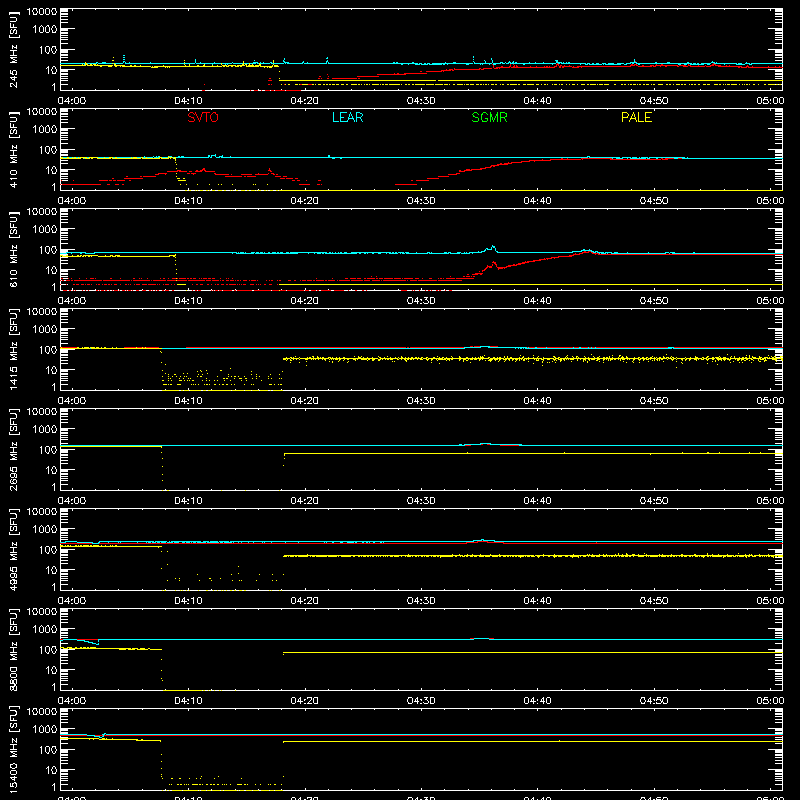Select the 8800 MHz [SFU] axis title

coord(14,650)
